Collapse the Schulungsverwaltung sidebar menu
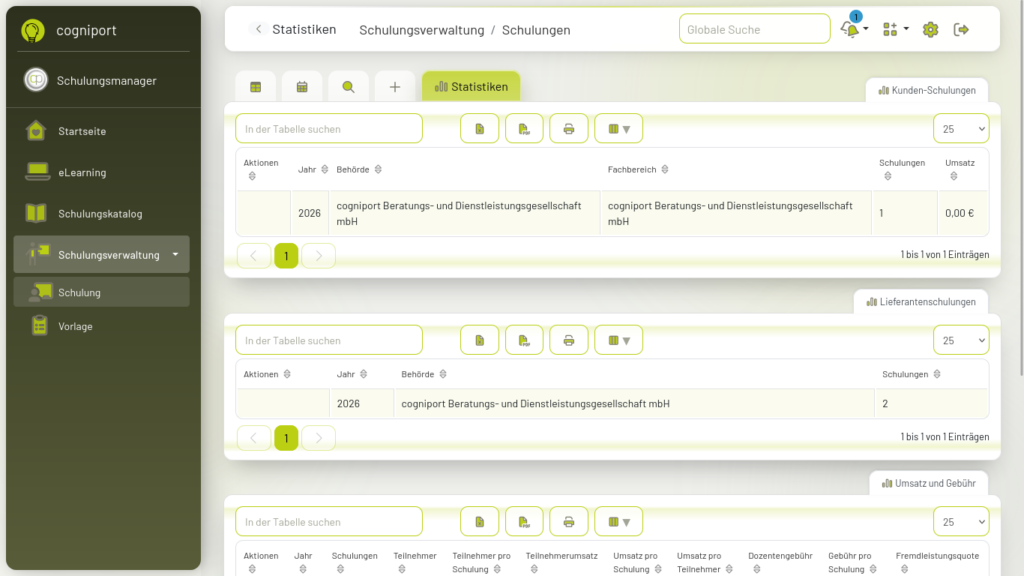Viewport: 1024px width, 576px height. tap(101, 255)
